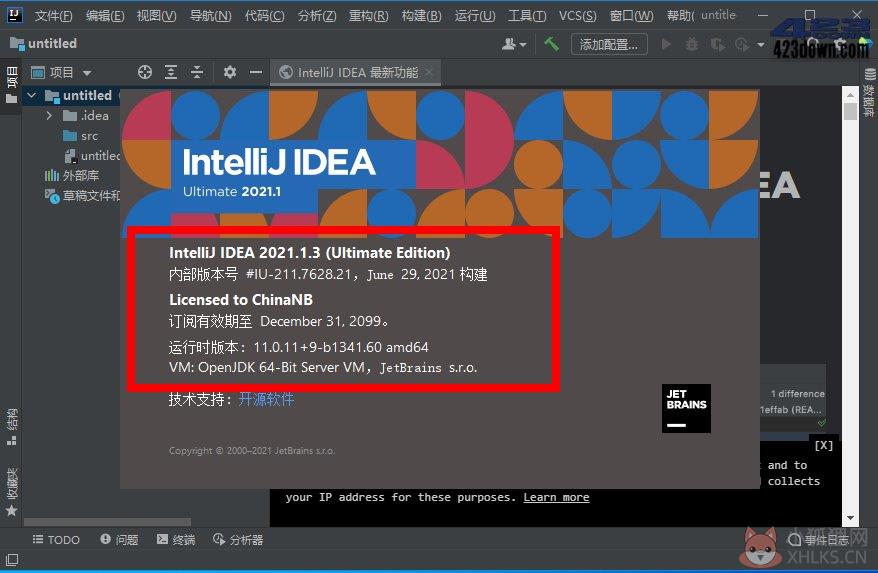Open the 分析(Z) Analyze menu
Image resolution: width=878 pixels, height=573 pixels.
tap(317, 16)
